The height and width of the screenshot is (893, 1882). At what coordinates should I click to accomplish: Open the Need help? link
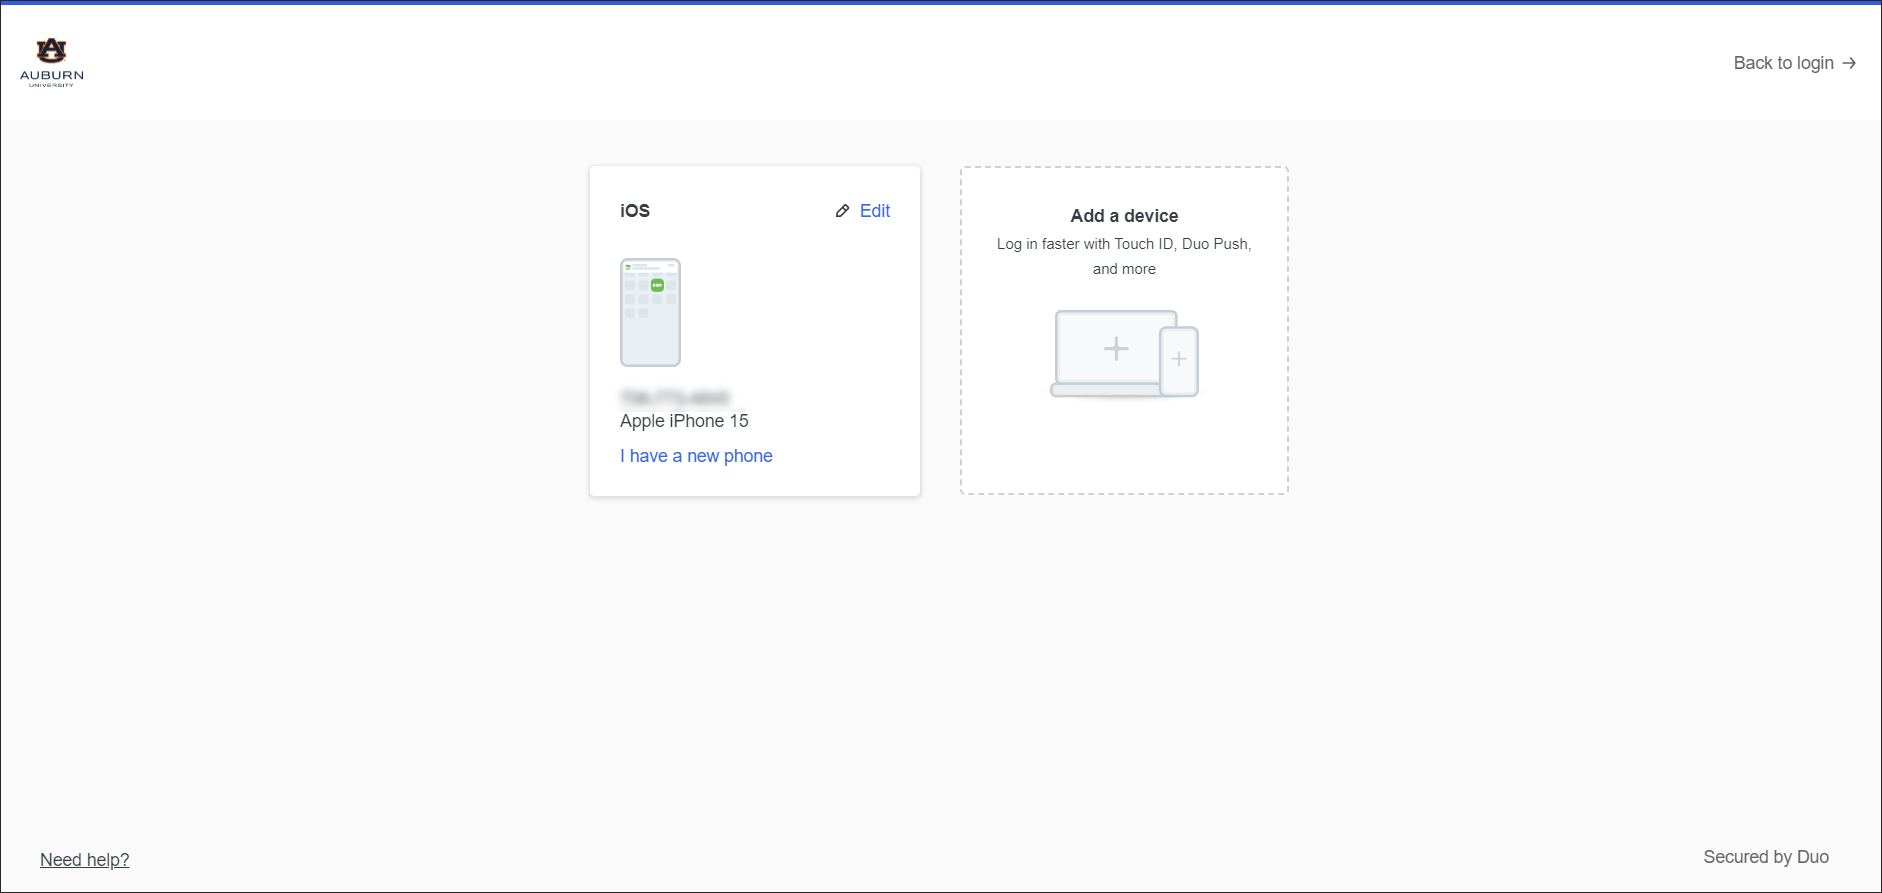coord(85,860)
